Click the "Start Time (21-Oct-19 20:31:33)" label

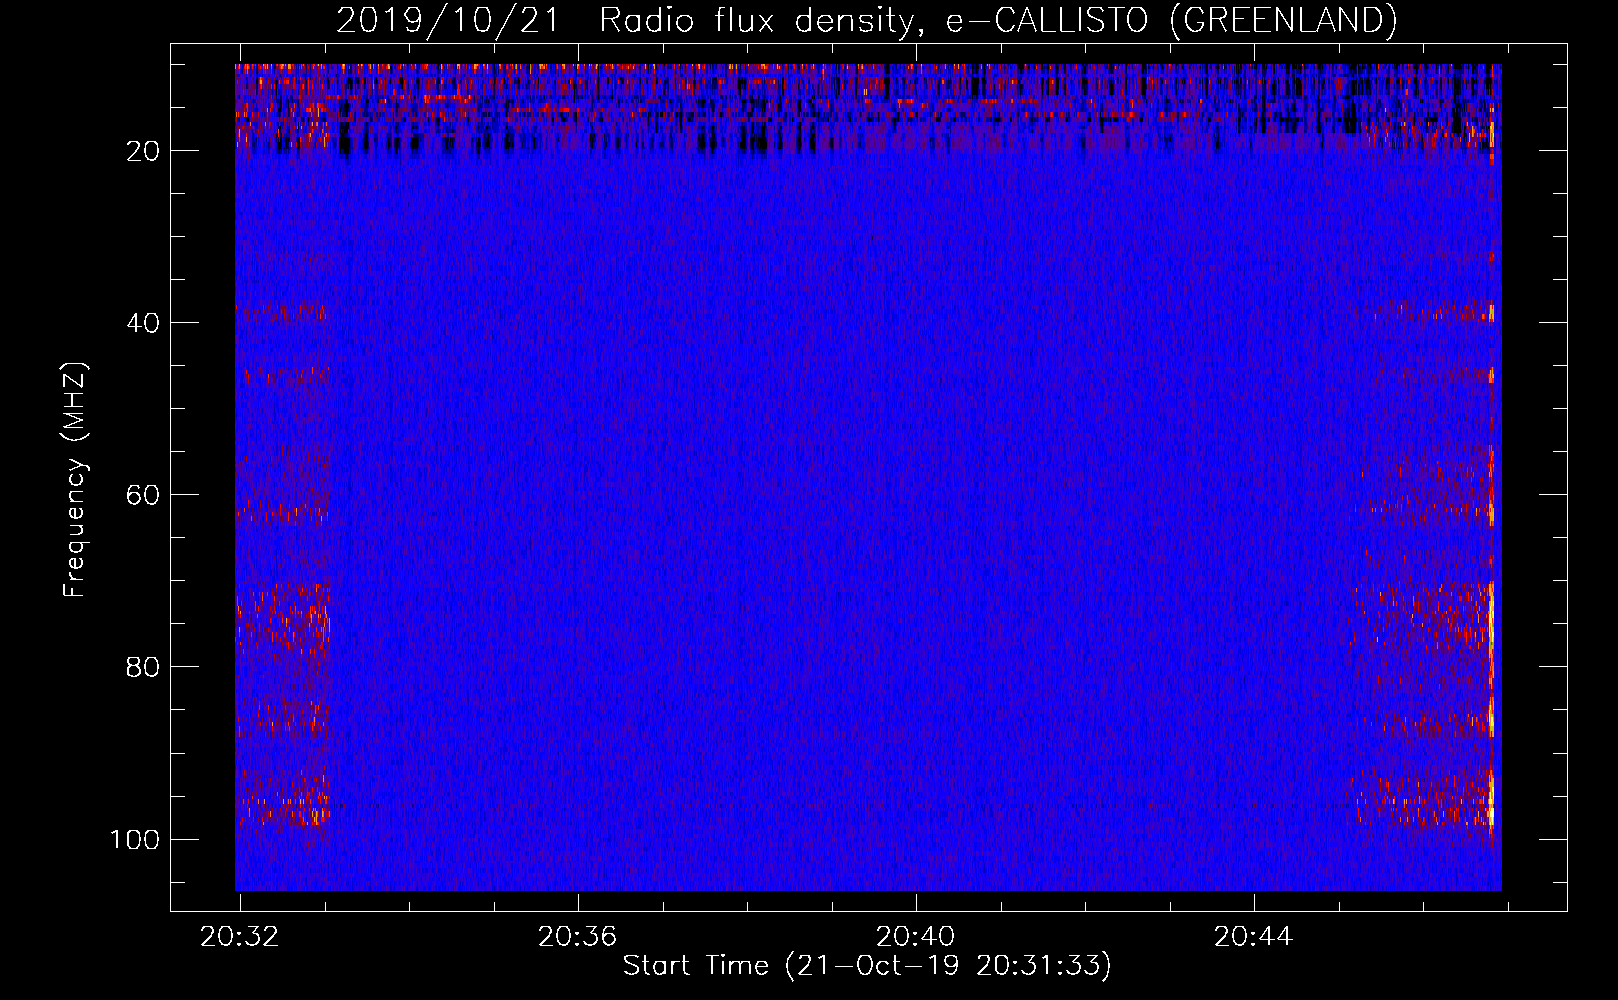[867, 965]
